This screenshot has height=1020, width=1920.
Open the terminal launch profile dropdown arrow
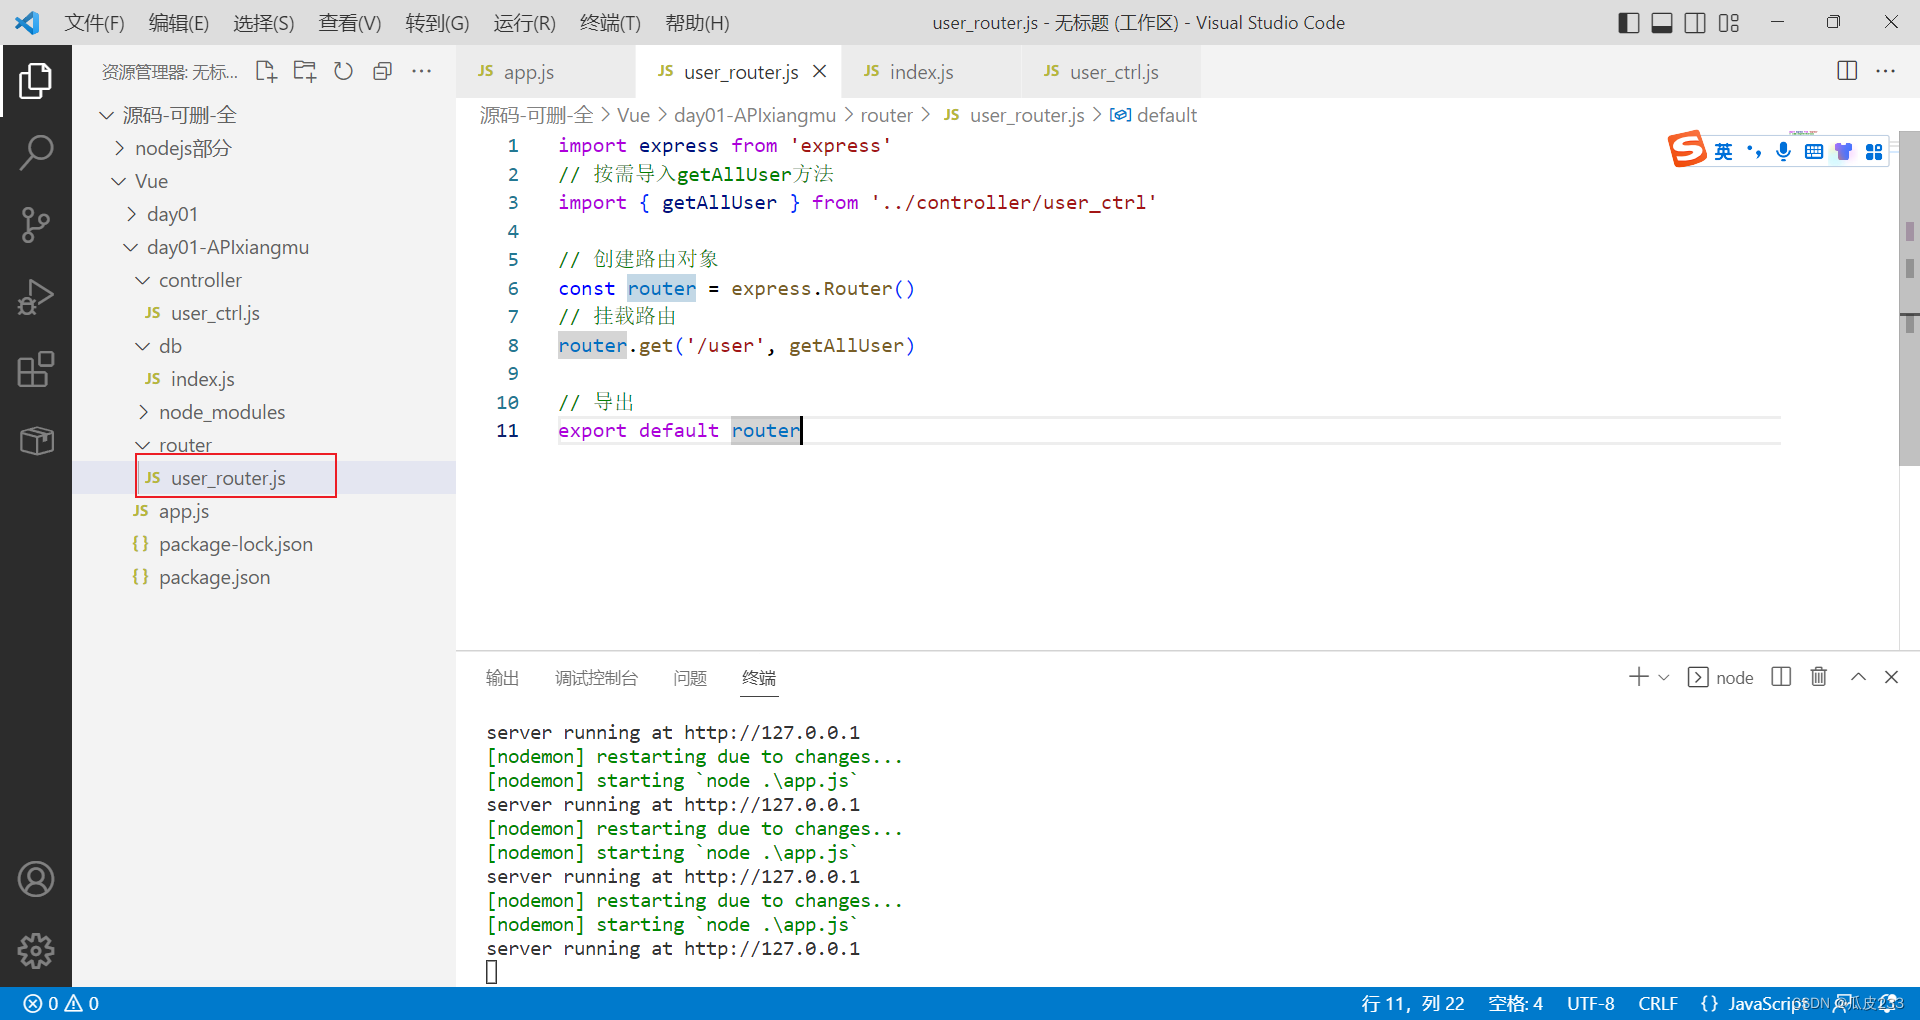[1663, 677]
